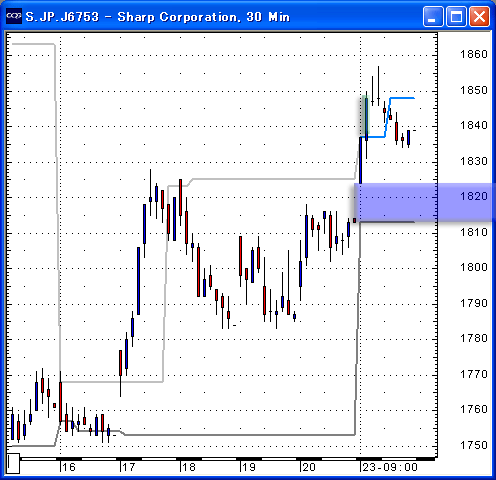Image resolution: width=496 pixels, height=480 pixels.
Task: Click date label 18 on time axis
Action: click(189, 467)
